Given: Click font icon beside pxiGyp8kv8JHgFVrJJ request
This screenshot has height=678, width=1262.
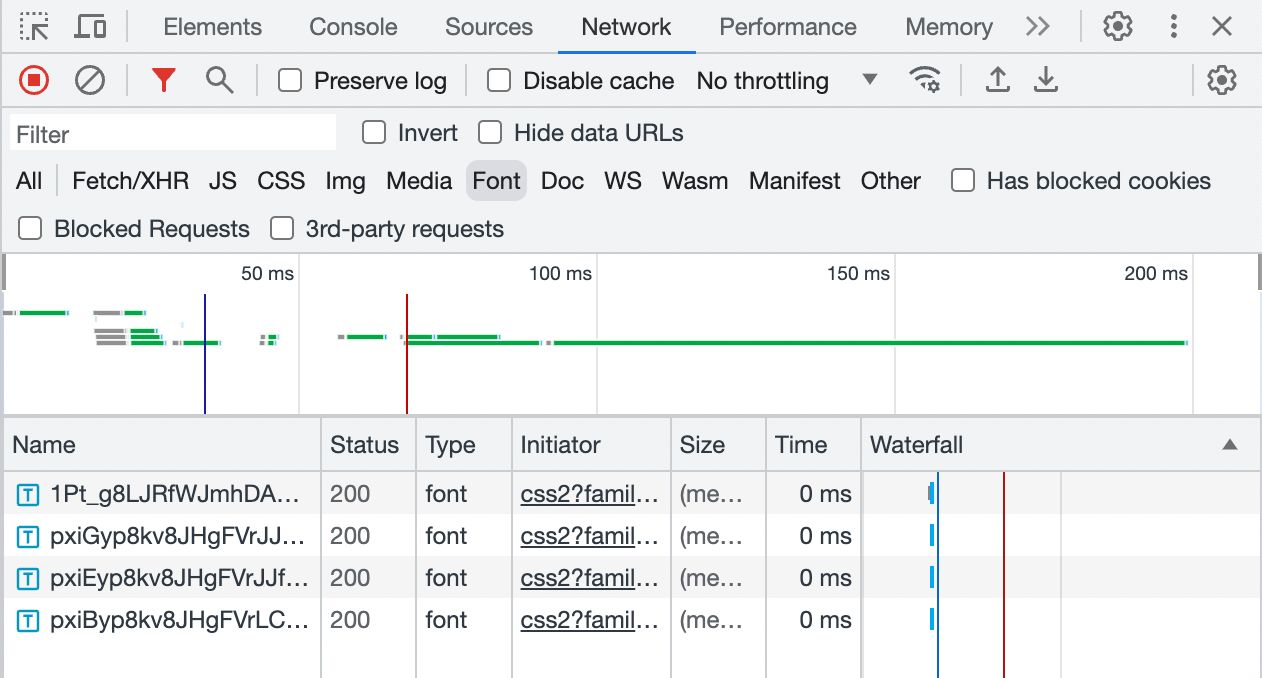Looking at the screenshot, I should click(28, 536).
